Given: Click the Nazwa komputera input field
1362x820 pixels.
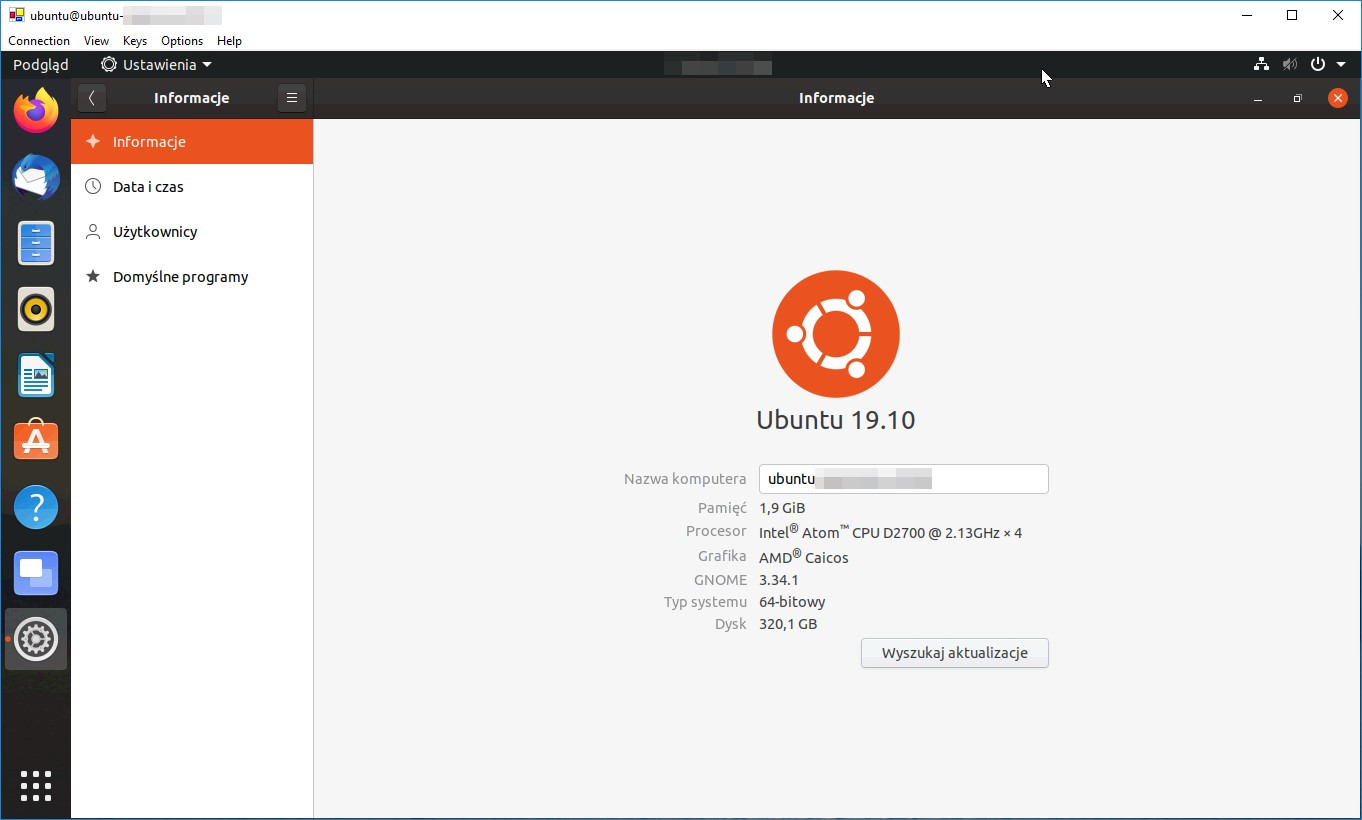Looking at the screenshot, I should click(904, 479).
